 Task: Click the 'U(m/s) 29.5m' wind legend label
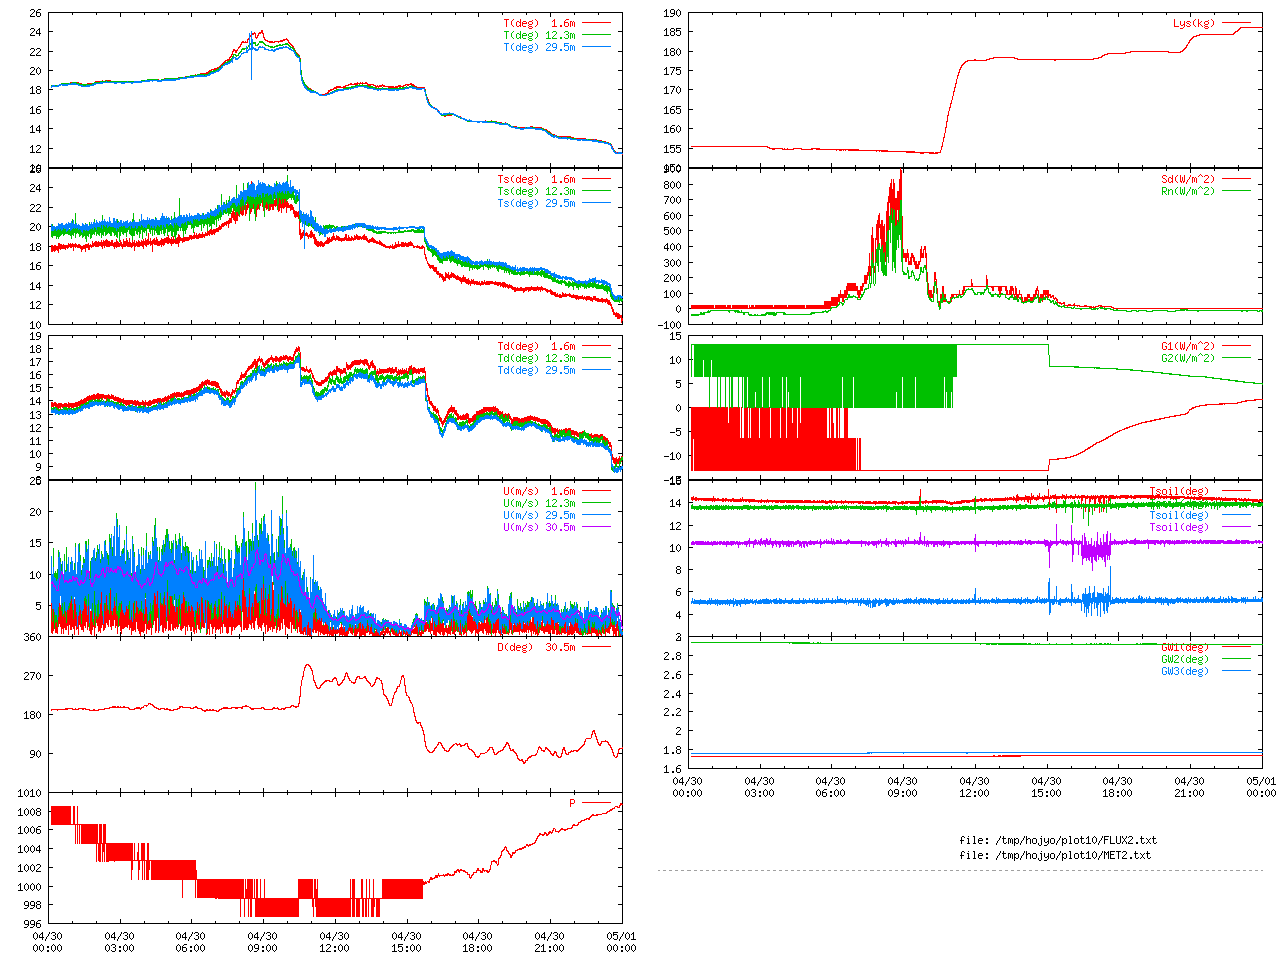(539, 515)
